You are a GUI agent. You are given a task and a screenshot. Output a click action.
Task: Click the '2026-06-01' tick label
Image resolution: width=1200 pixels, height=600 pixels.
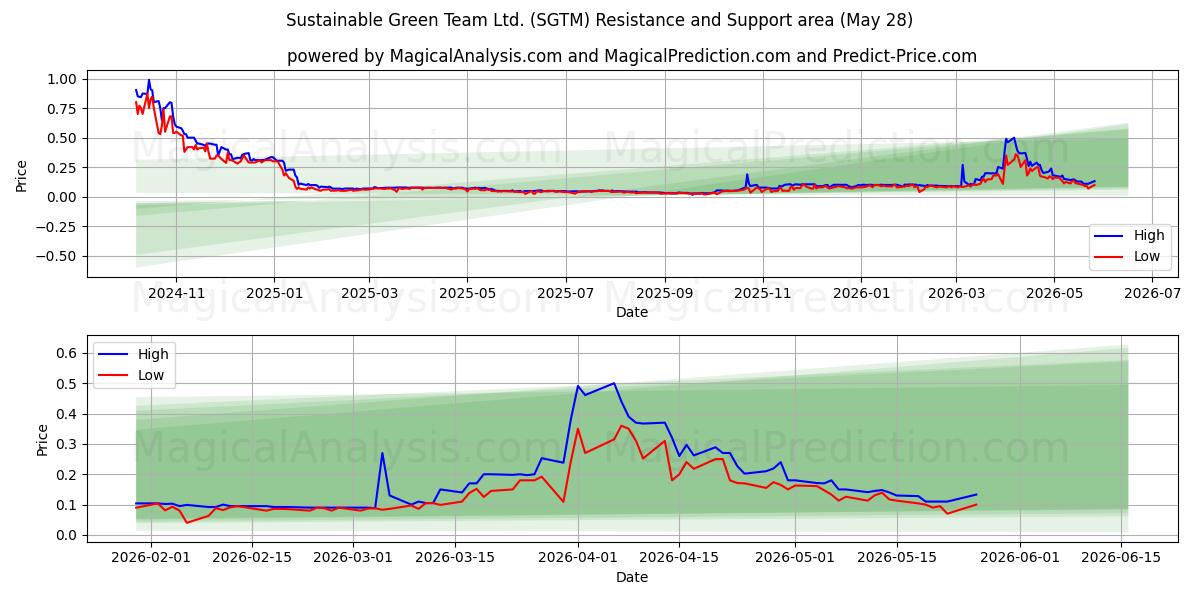[x=1020, y=558]
